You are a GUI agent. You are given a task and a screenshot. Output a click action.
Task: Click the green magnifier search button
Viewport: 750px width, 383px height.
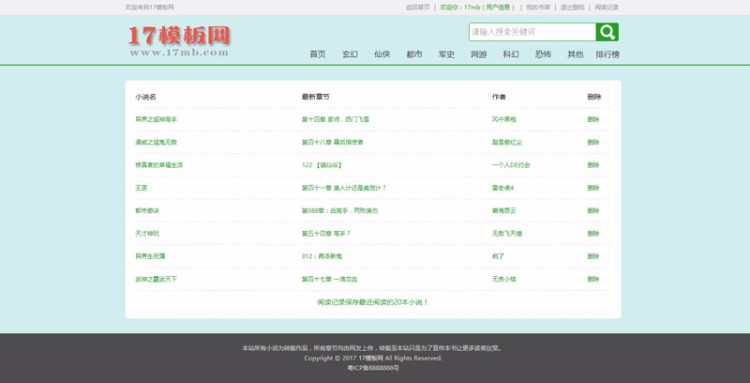[607, 32]
